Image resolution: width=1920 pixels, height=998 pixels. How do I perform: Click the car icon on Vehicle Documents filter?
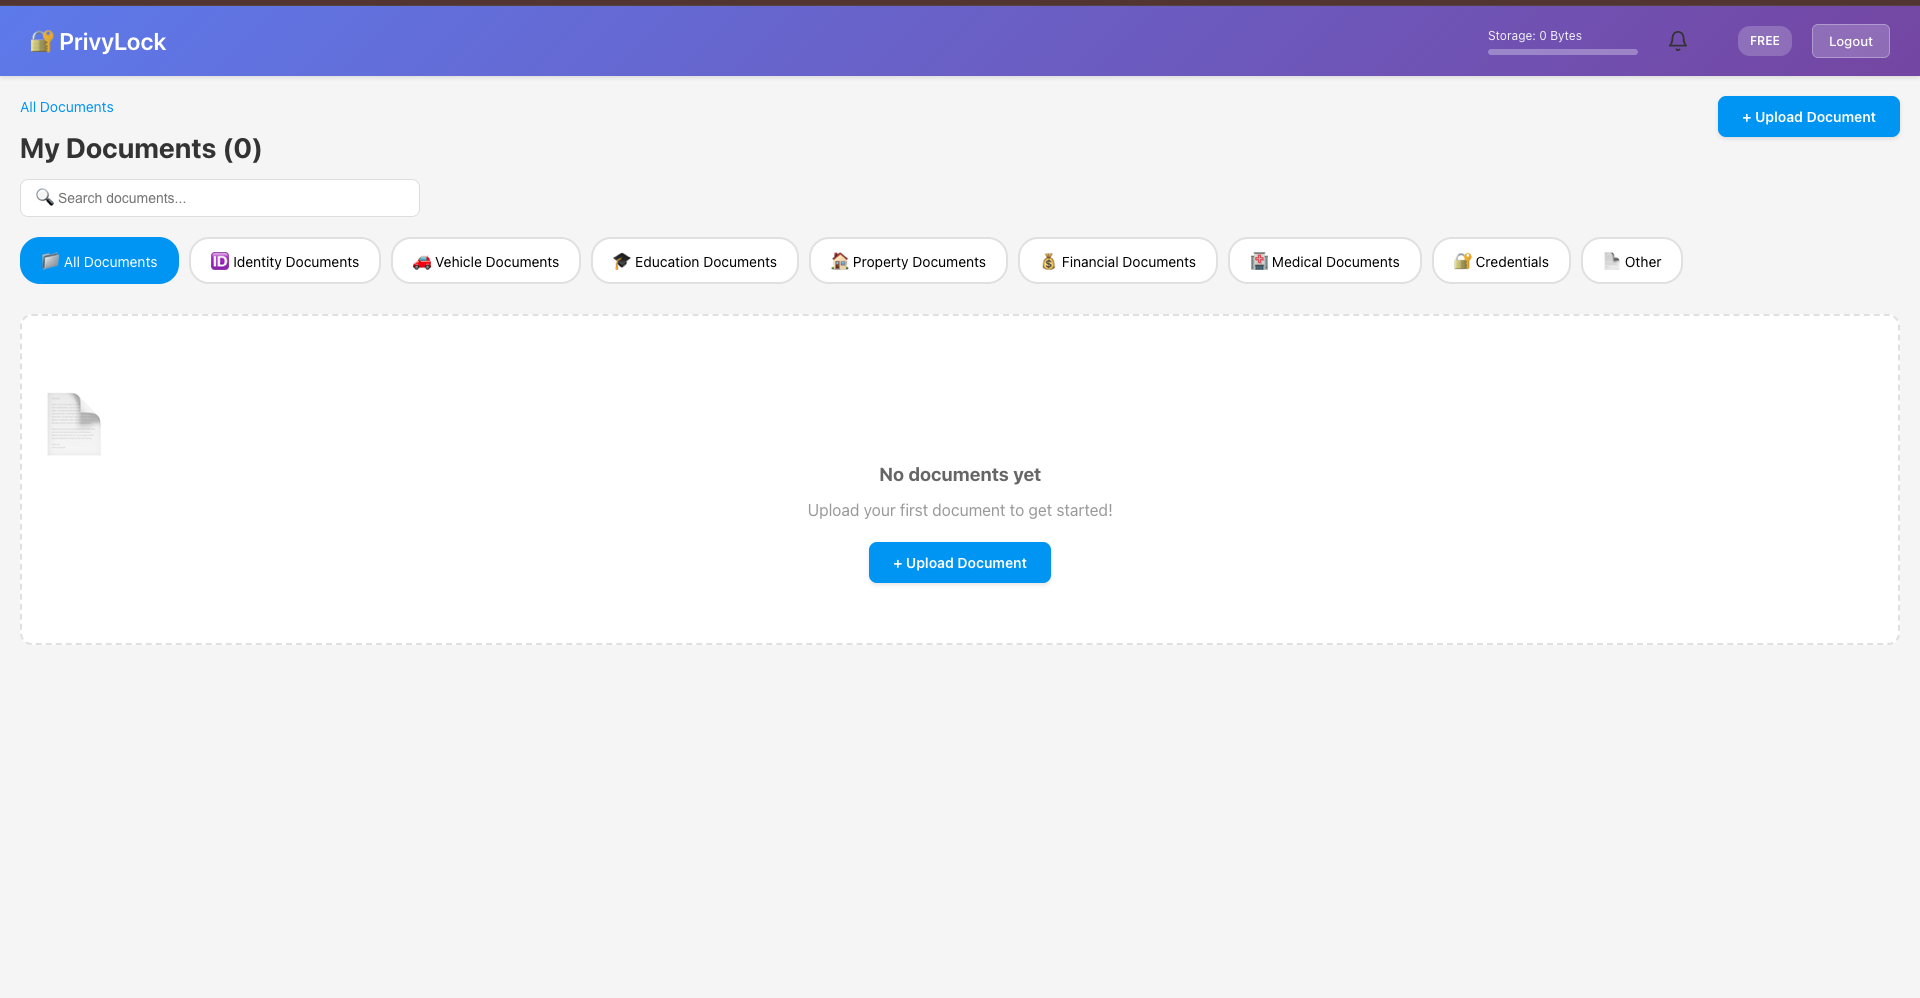(x=422, y=262)
